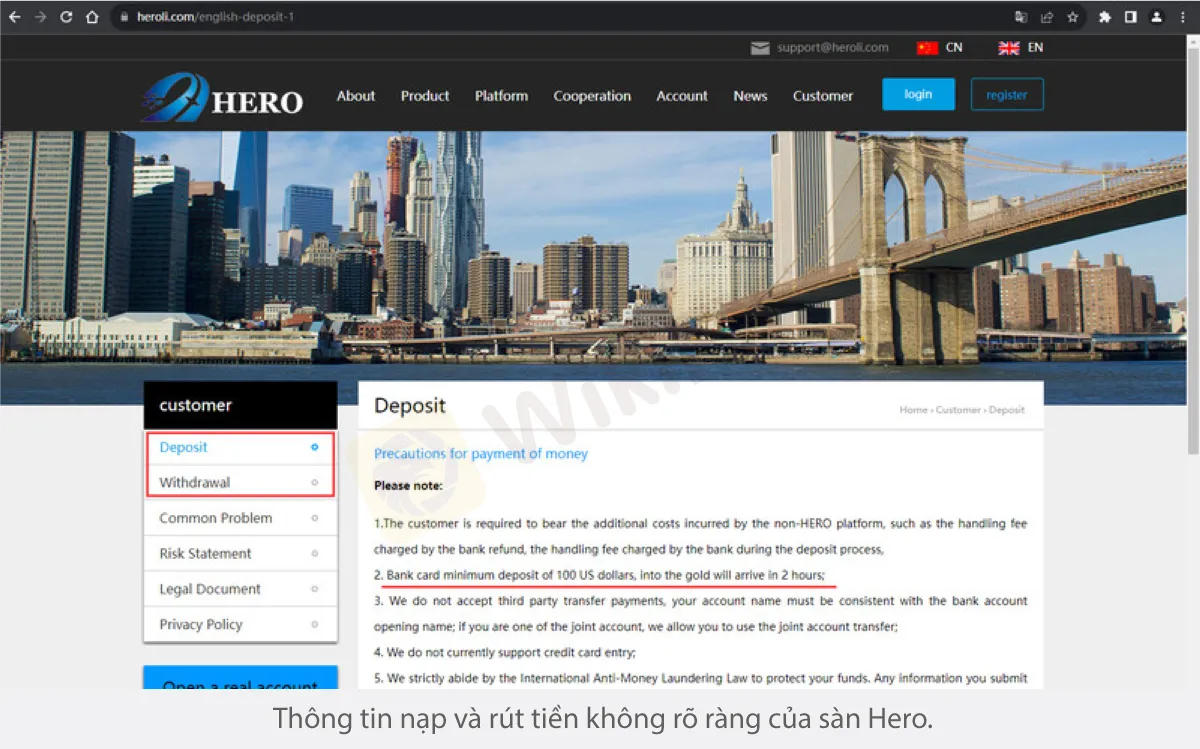Open the browser profile avatar icon

pos(1157,17)
